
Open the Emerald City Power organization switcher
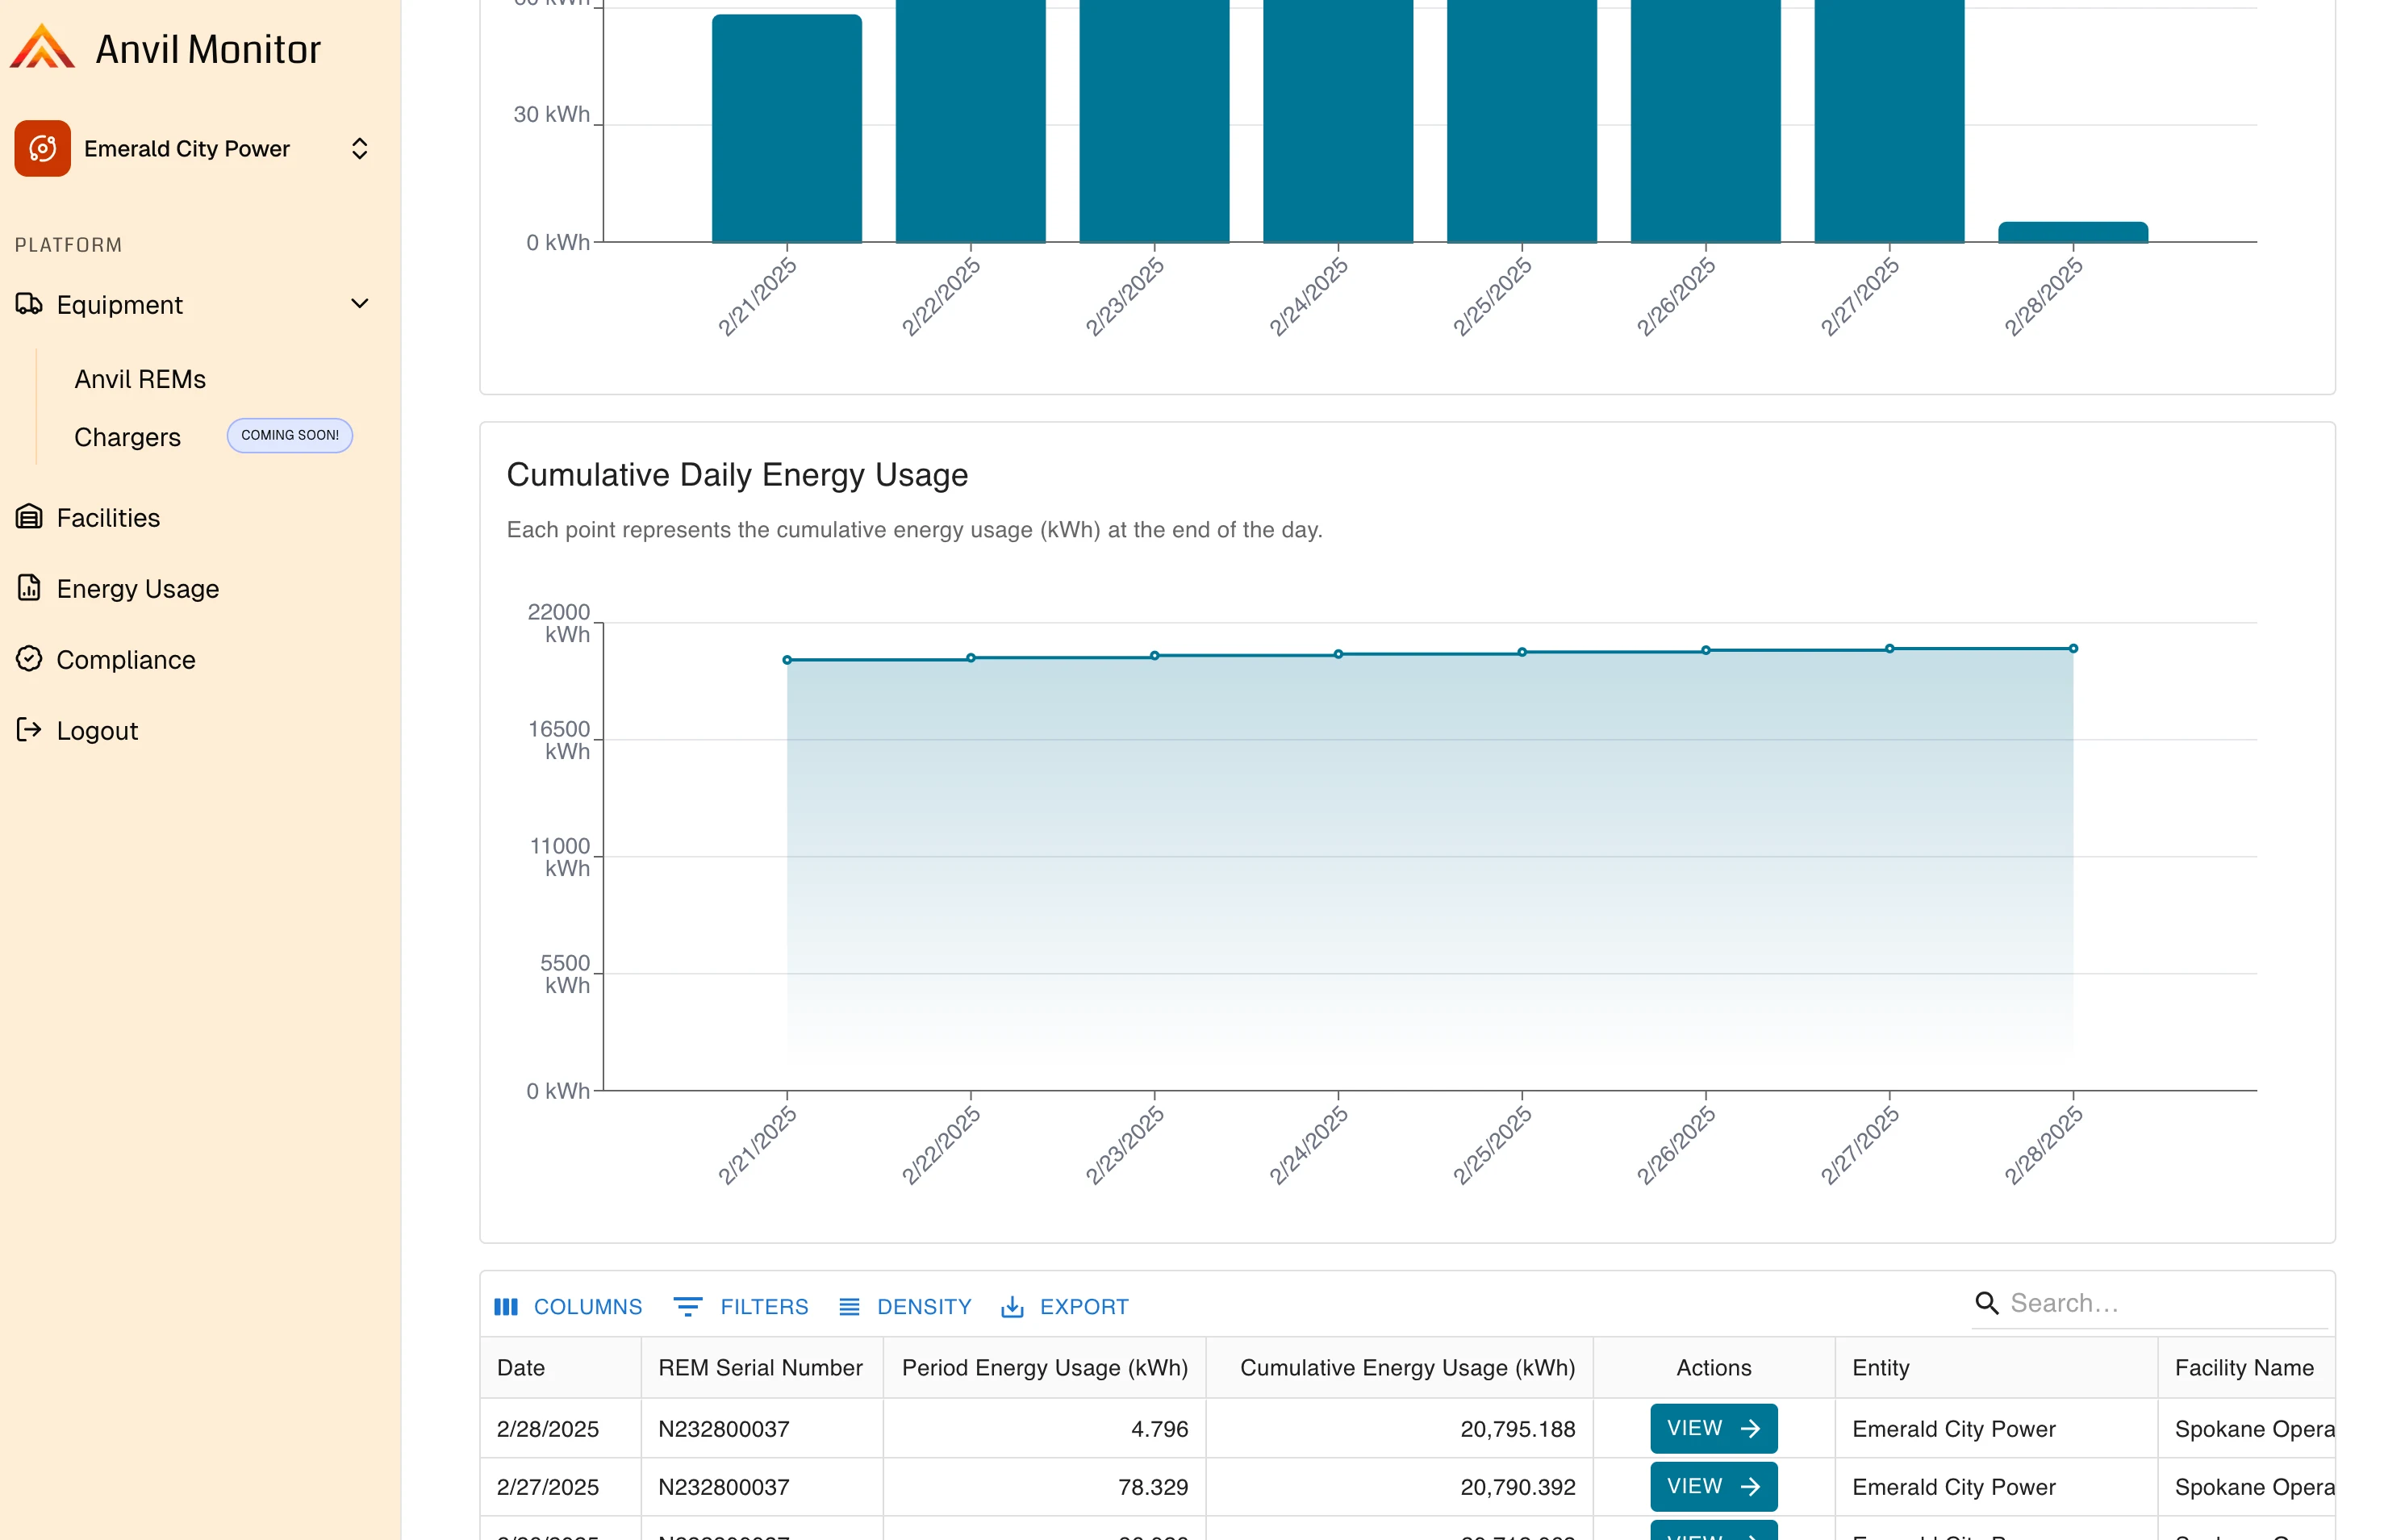coord(360,148)
